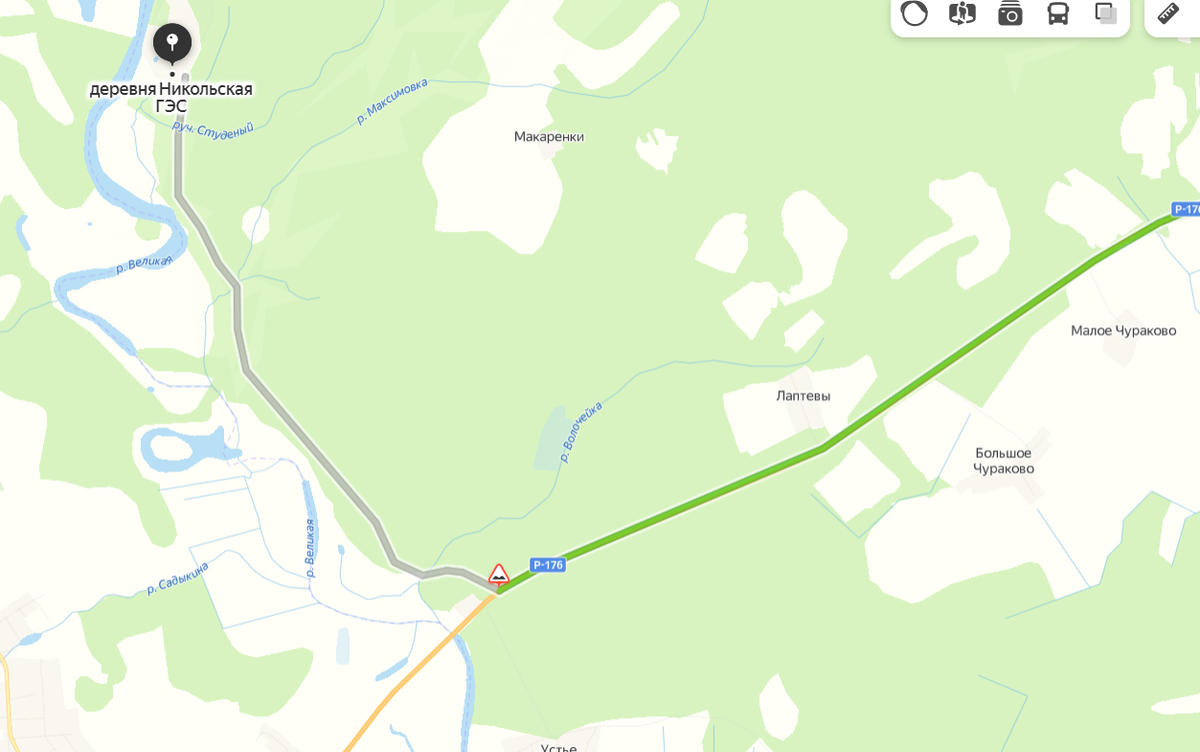Viewport: 1200px width, 752px height.
Task: Open street panoramas layer
Action: pos(962,13)
